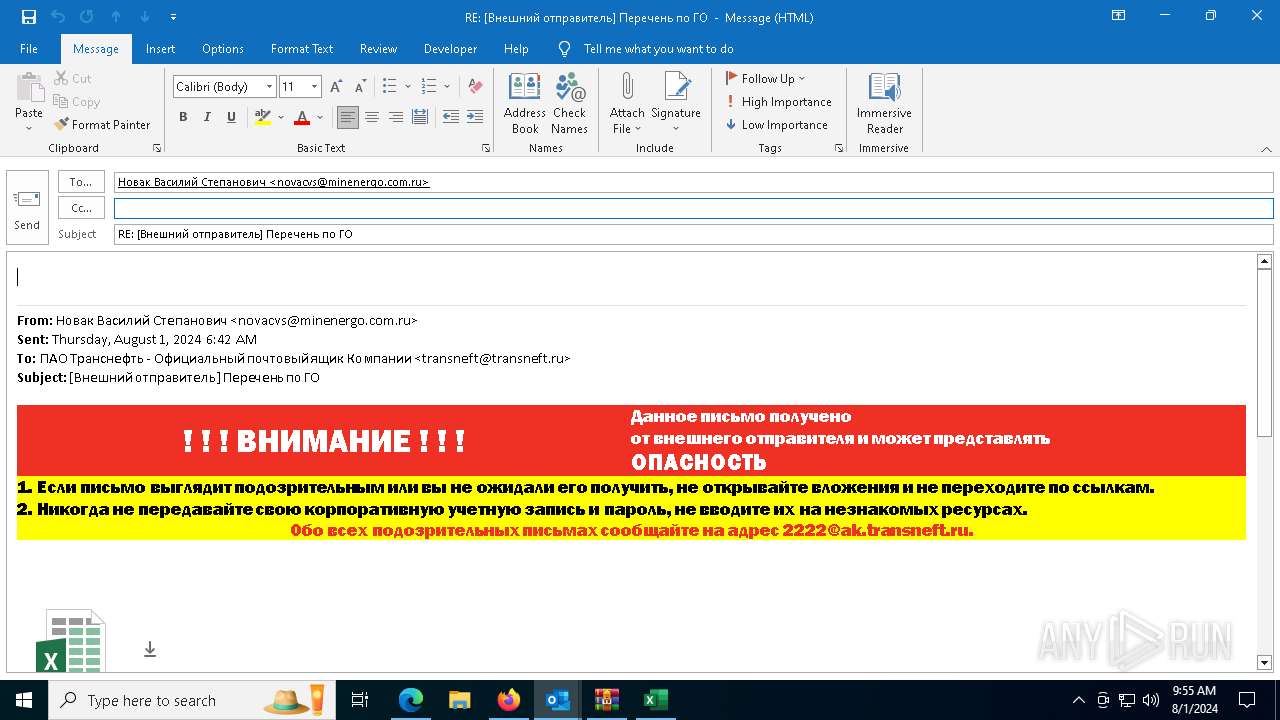Switch to Review tab

tap(379, 49)
